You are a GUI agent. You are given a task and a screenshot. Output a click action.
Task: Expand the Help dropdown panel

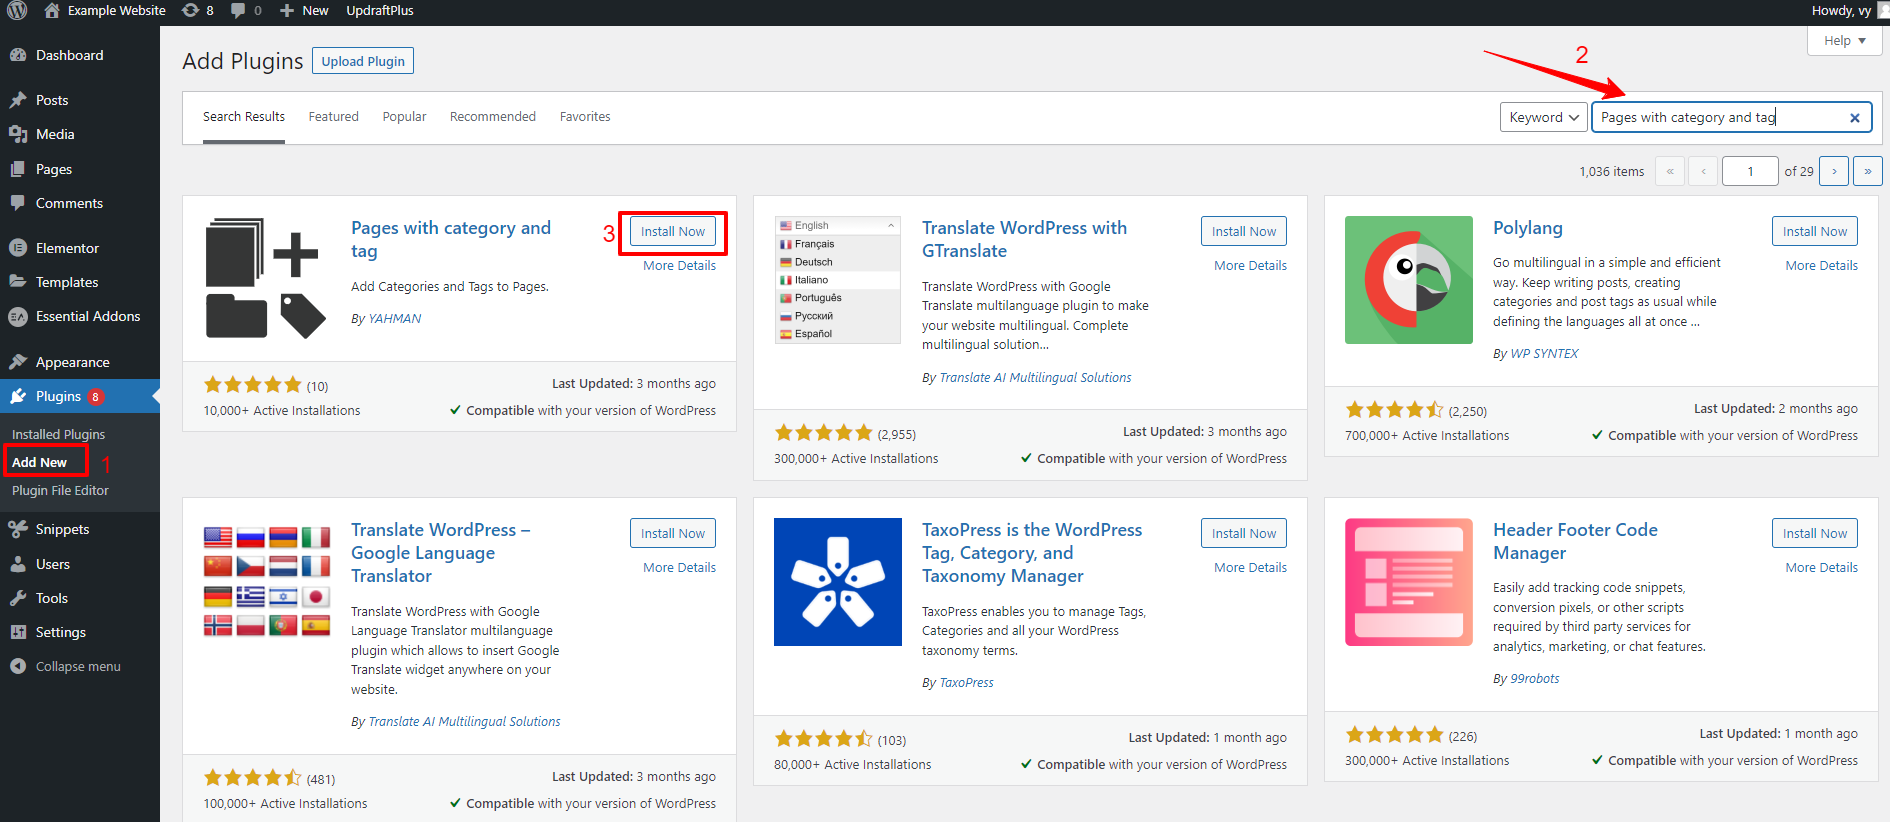(1845, 41)
